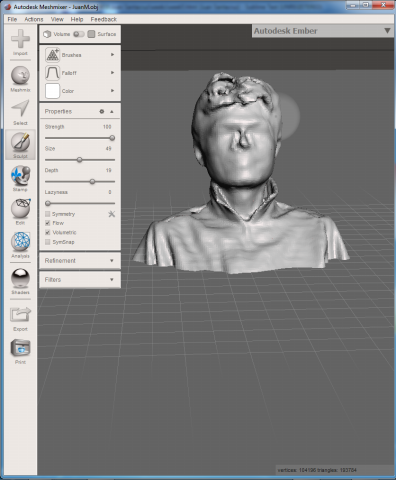Viewport: 396px width, 480px height.
Task: Open the View menu
Action: [57, 19]
